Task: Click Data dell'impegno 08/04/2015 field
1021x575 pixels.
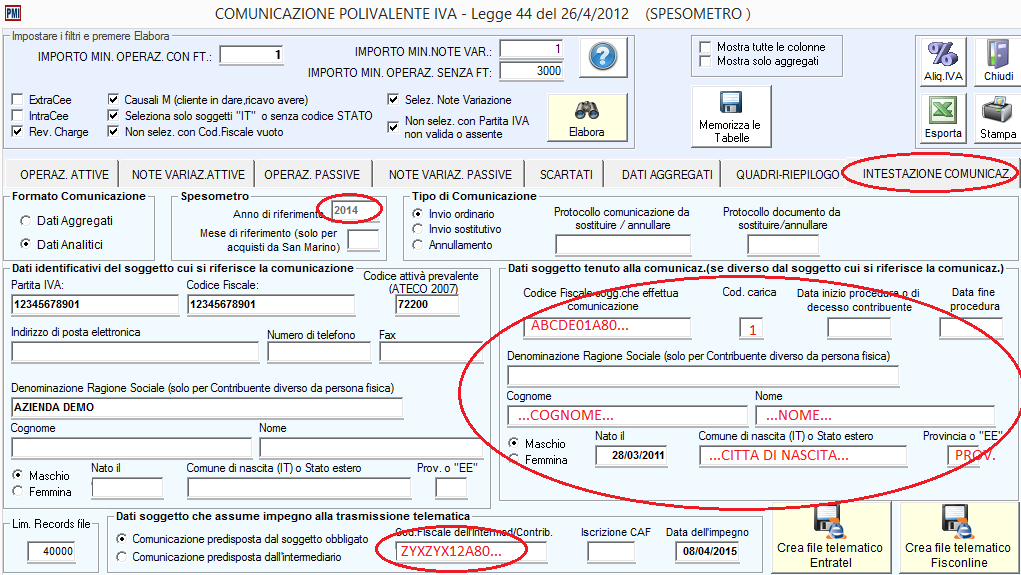Action: coord(708,552)
